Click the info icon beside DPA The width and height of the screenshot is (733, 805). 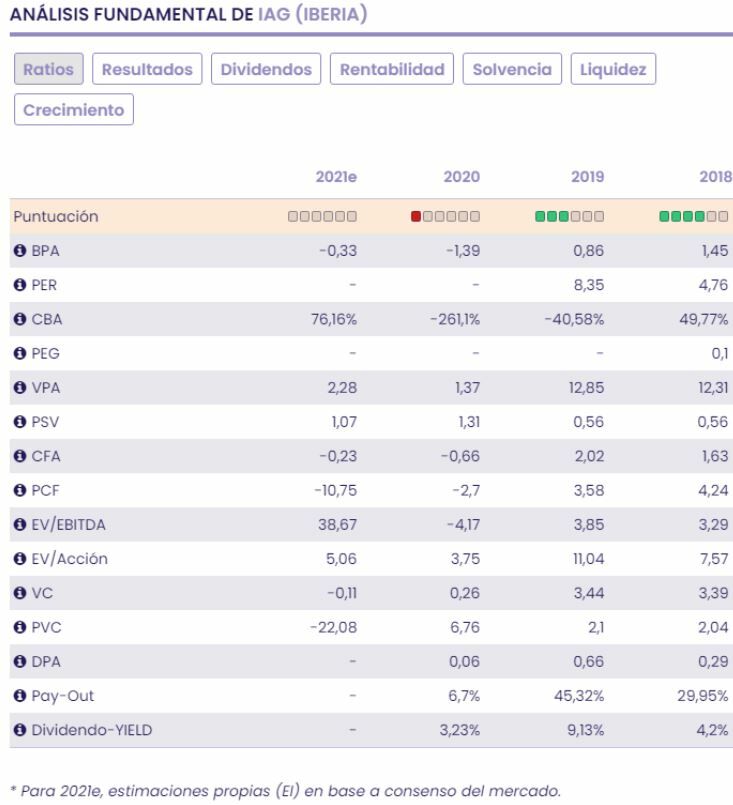tap(19, 661)
